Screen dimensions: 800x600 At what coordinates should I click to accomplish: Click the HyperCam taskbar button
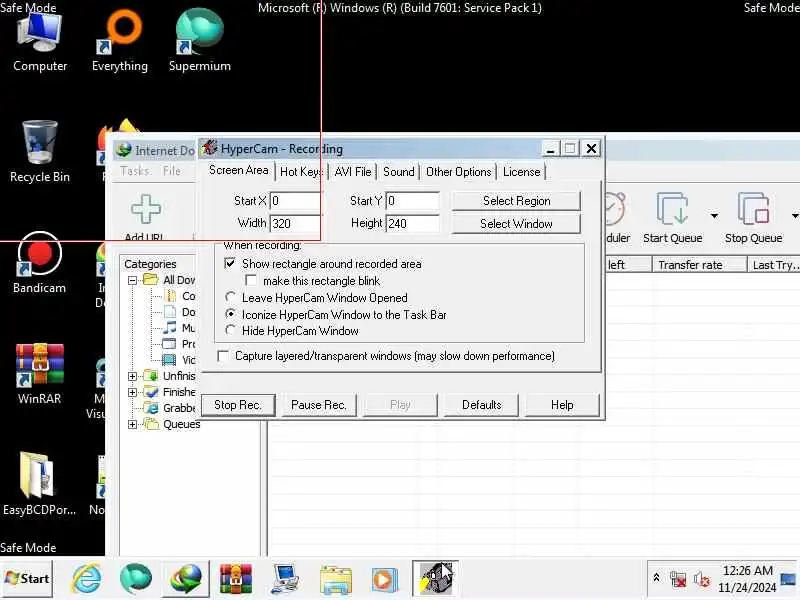pos(435,579)
